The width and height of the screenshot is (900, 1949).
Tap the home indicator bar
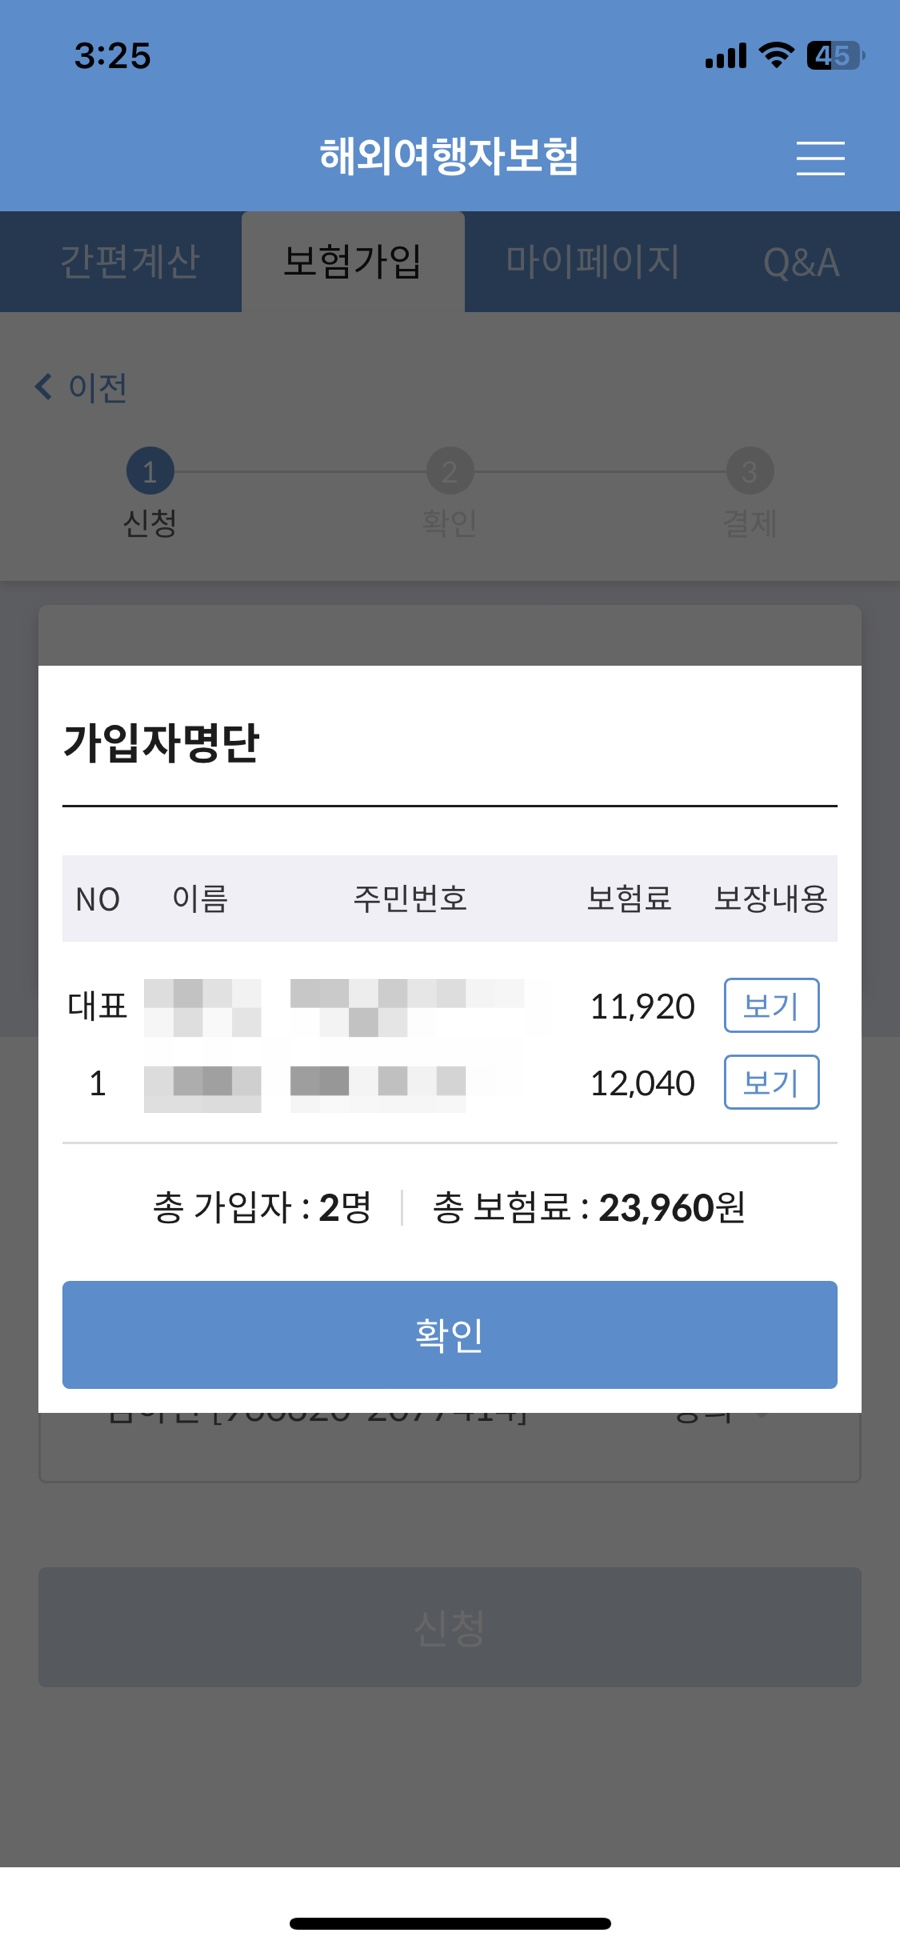(x=450, y=1923)
